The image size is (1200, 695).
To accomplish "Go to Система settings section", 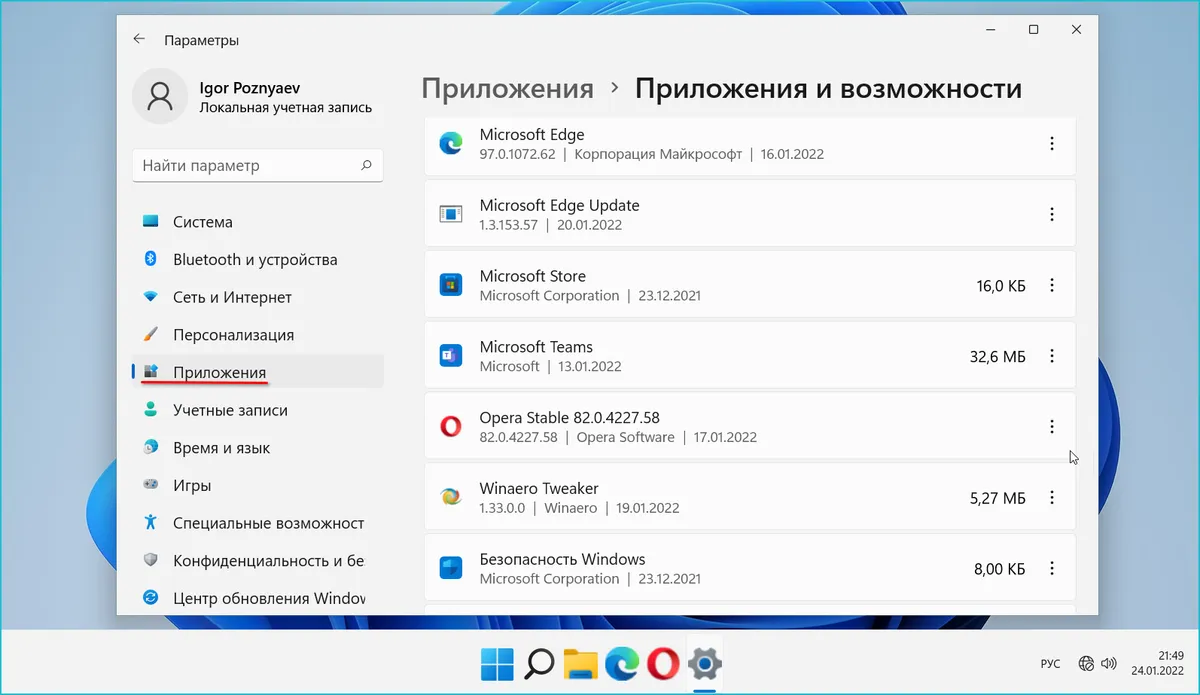I will coord(258,222).
